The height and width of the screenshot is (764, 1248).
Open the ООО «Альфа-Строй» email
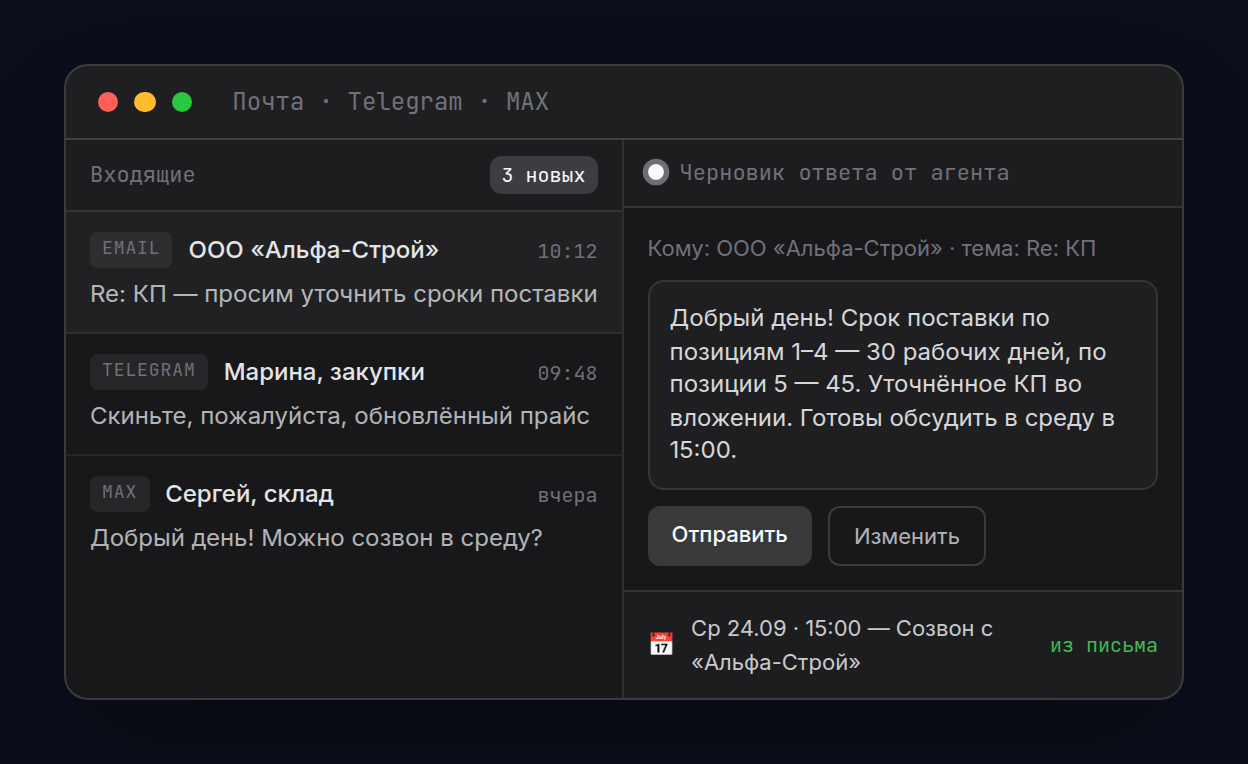(x=344, y=272)
